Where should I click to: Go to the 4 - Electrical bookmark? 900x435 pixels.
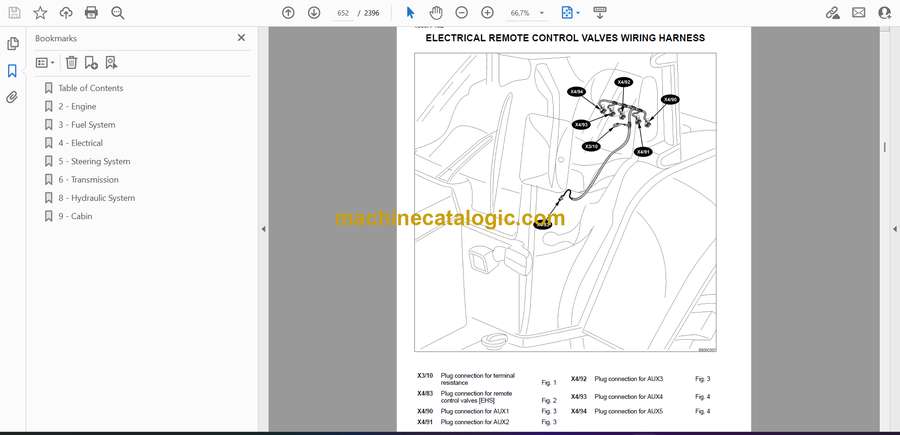click(x=80, y=143)
